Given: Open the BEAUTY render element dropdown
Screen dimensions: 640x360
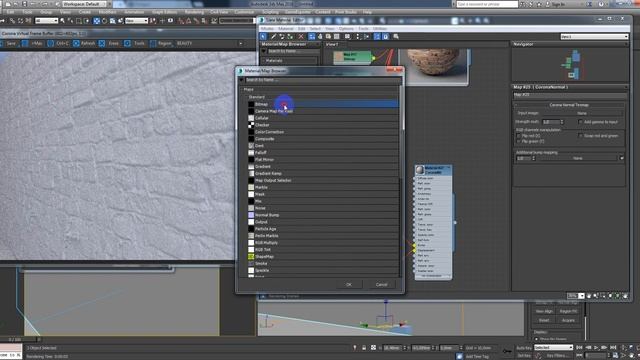Looking at the screenshot, I should (x=210, y=43).
